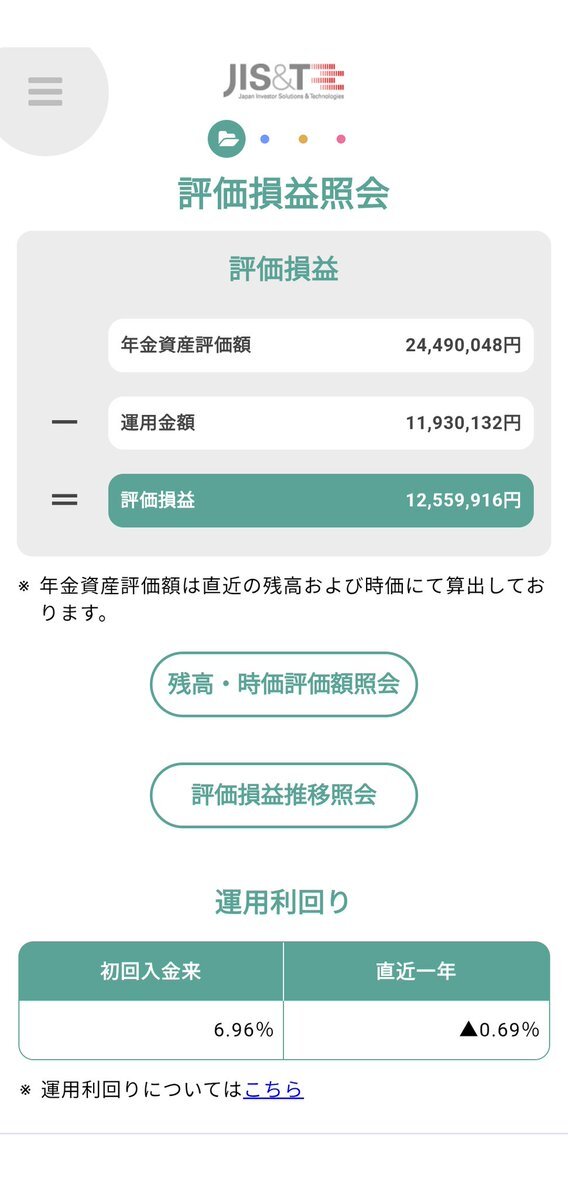Open the hamburger menu
Screen dimensions: 568x1199
point(45,92)
